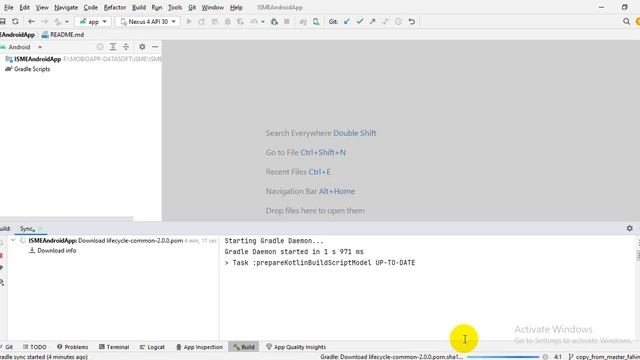Open the build variants dropdown arrow before app
This screenshot has width=640, height=360.
(x=67, y=22)
